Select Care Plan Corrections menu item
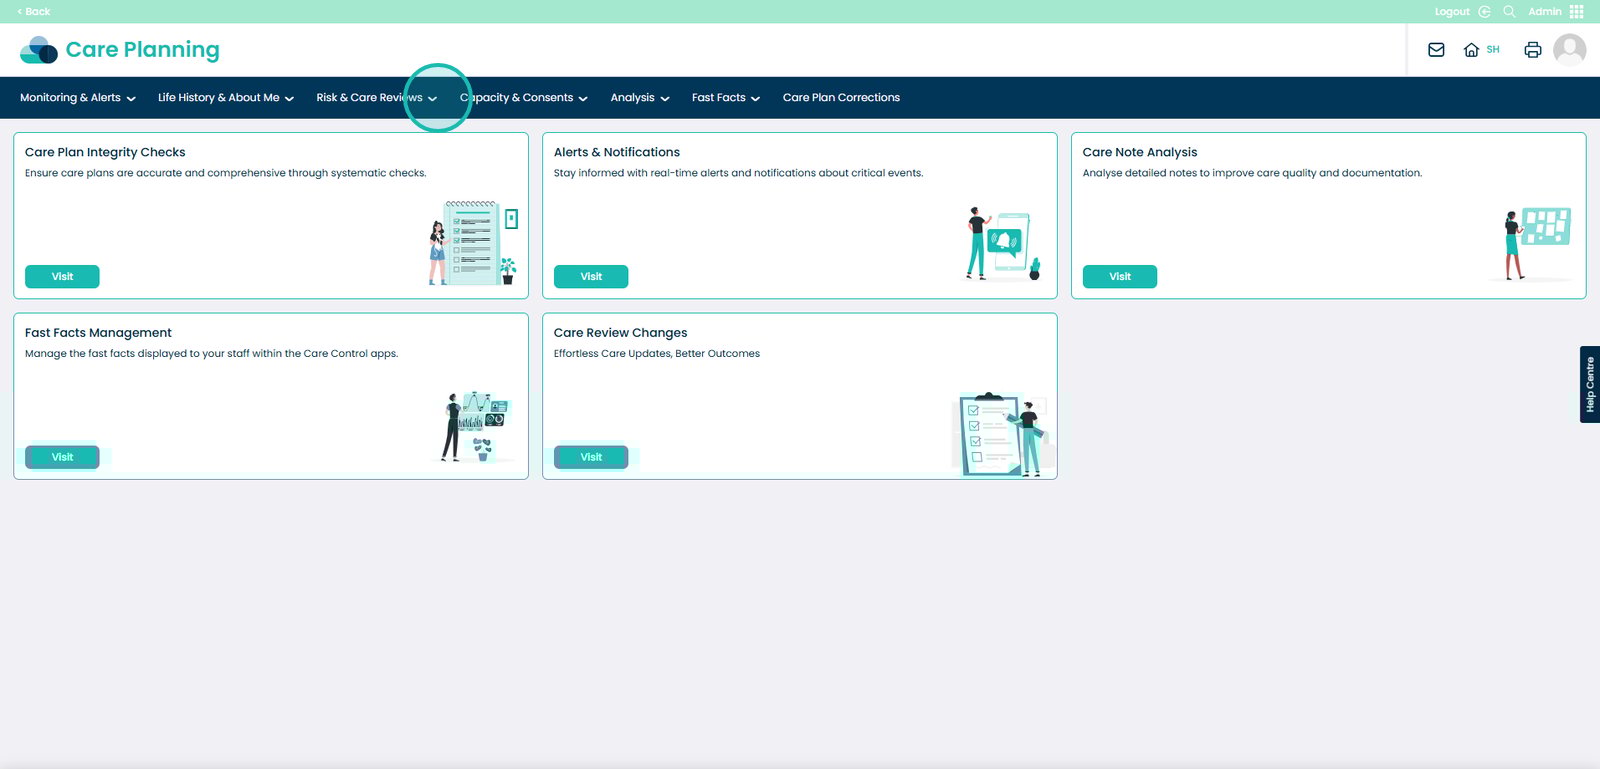 point(841,98)
